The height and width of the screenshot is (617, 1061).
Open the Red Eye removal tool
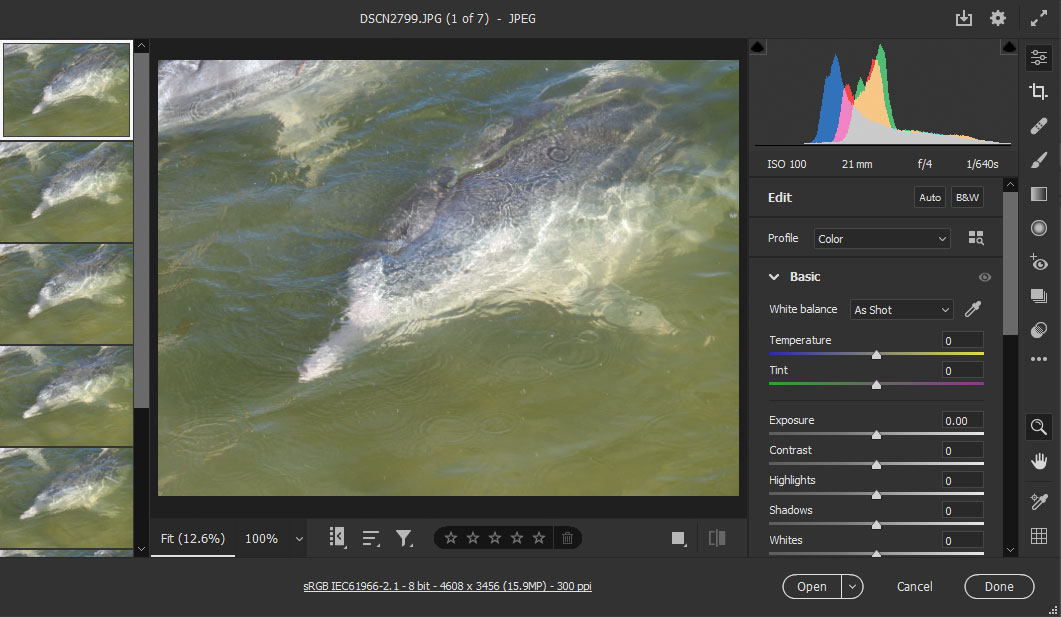pos(1038,262)
